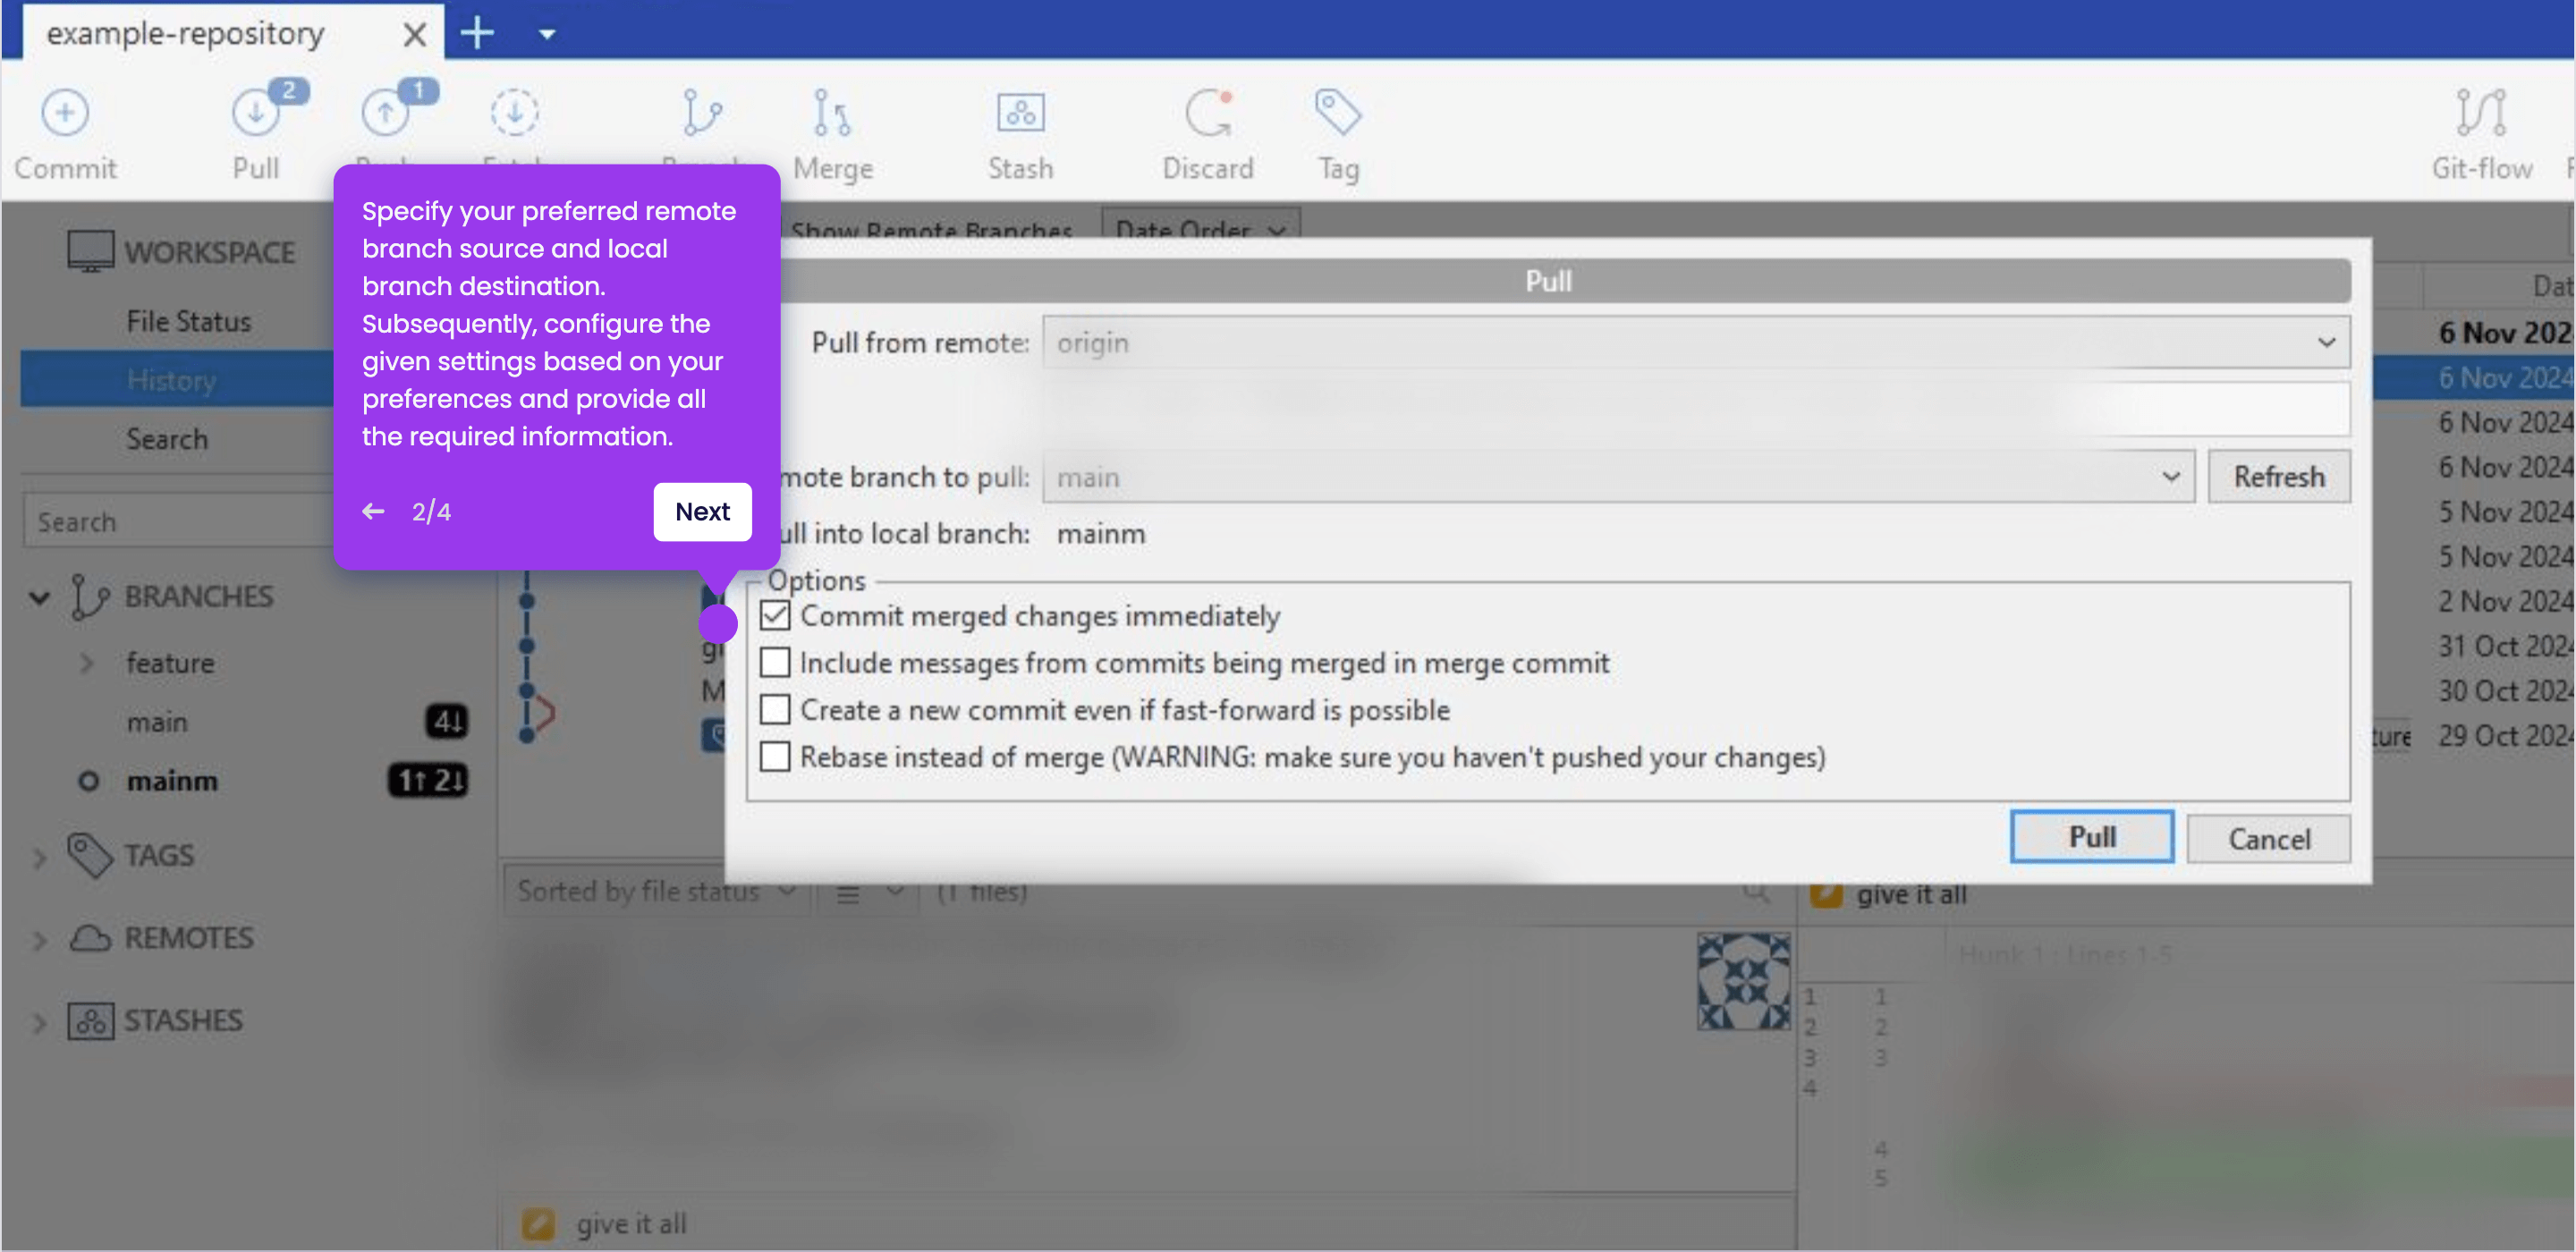
Task: Check Include messages from commits being merged
Action: click(x=775, y=662)
